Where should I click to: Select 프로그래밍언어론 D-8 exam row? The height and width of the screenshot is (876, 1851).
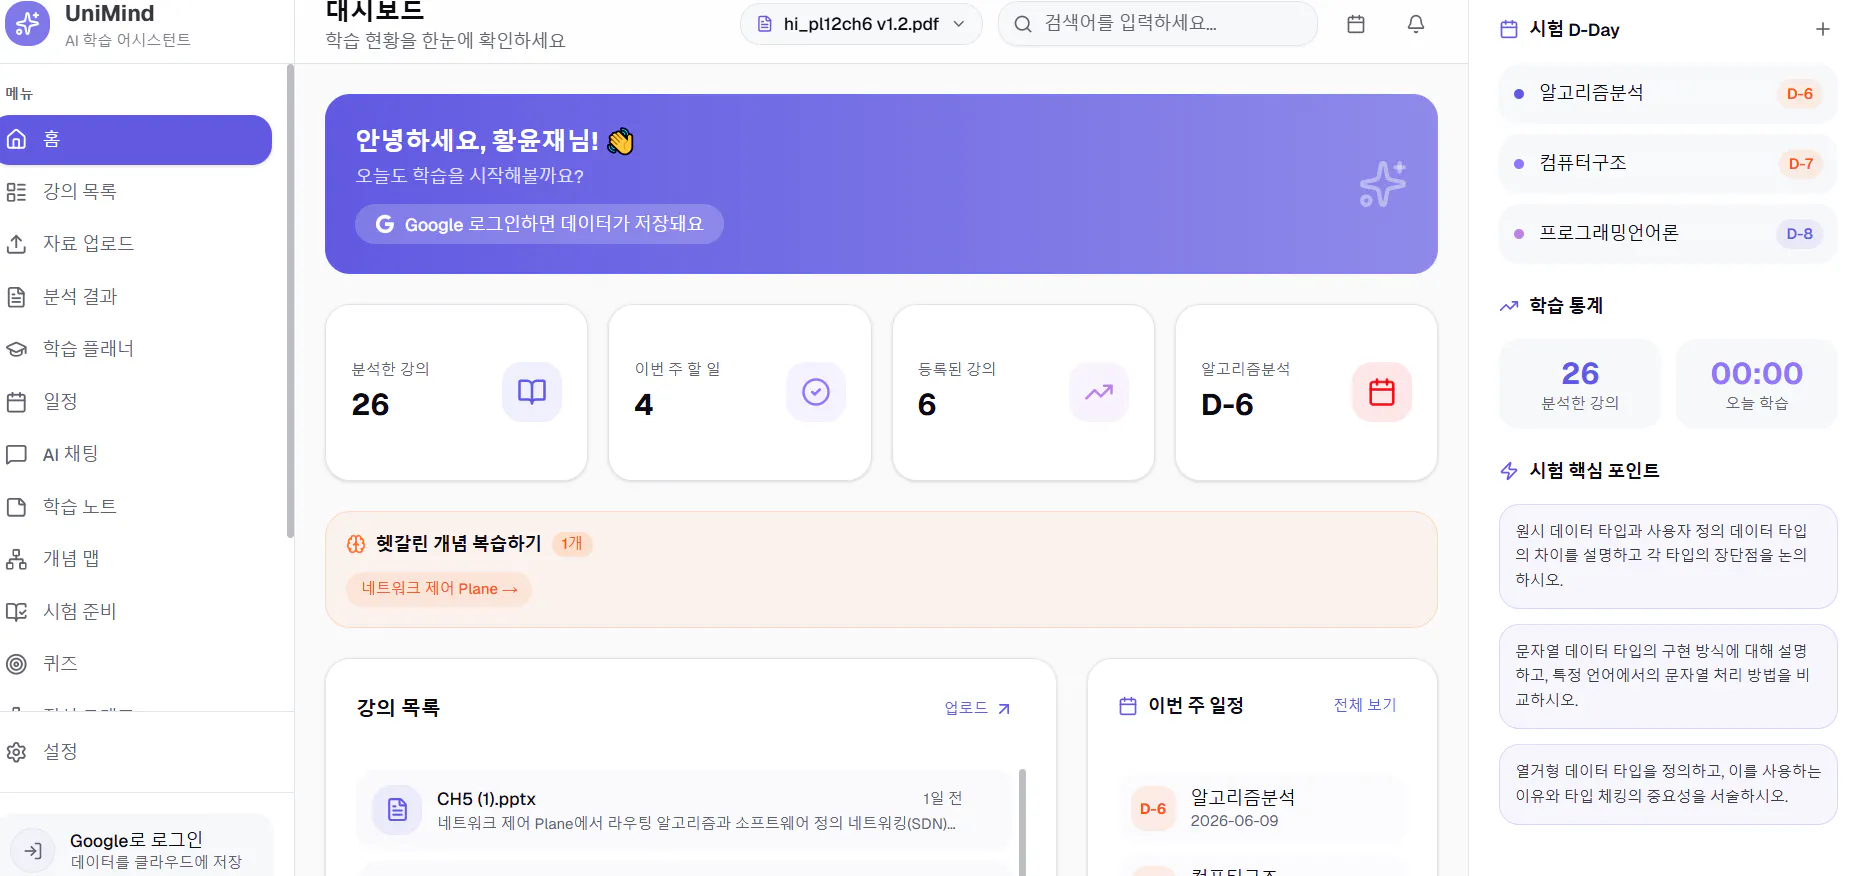1668,234
